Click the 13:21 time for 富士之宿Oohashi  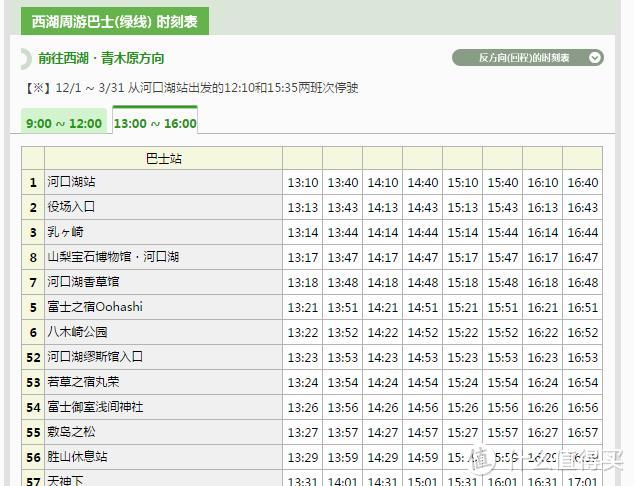[303, 308]
